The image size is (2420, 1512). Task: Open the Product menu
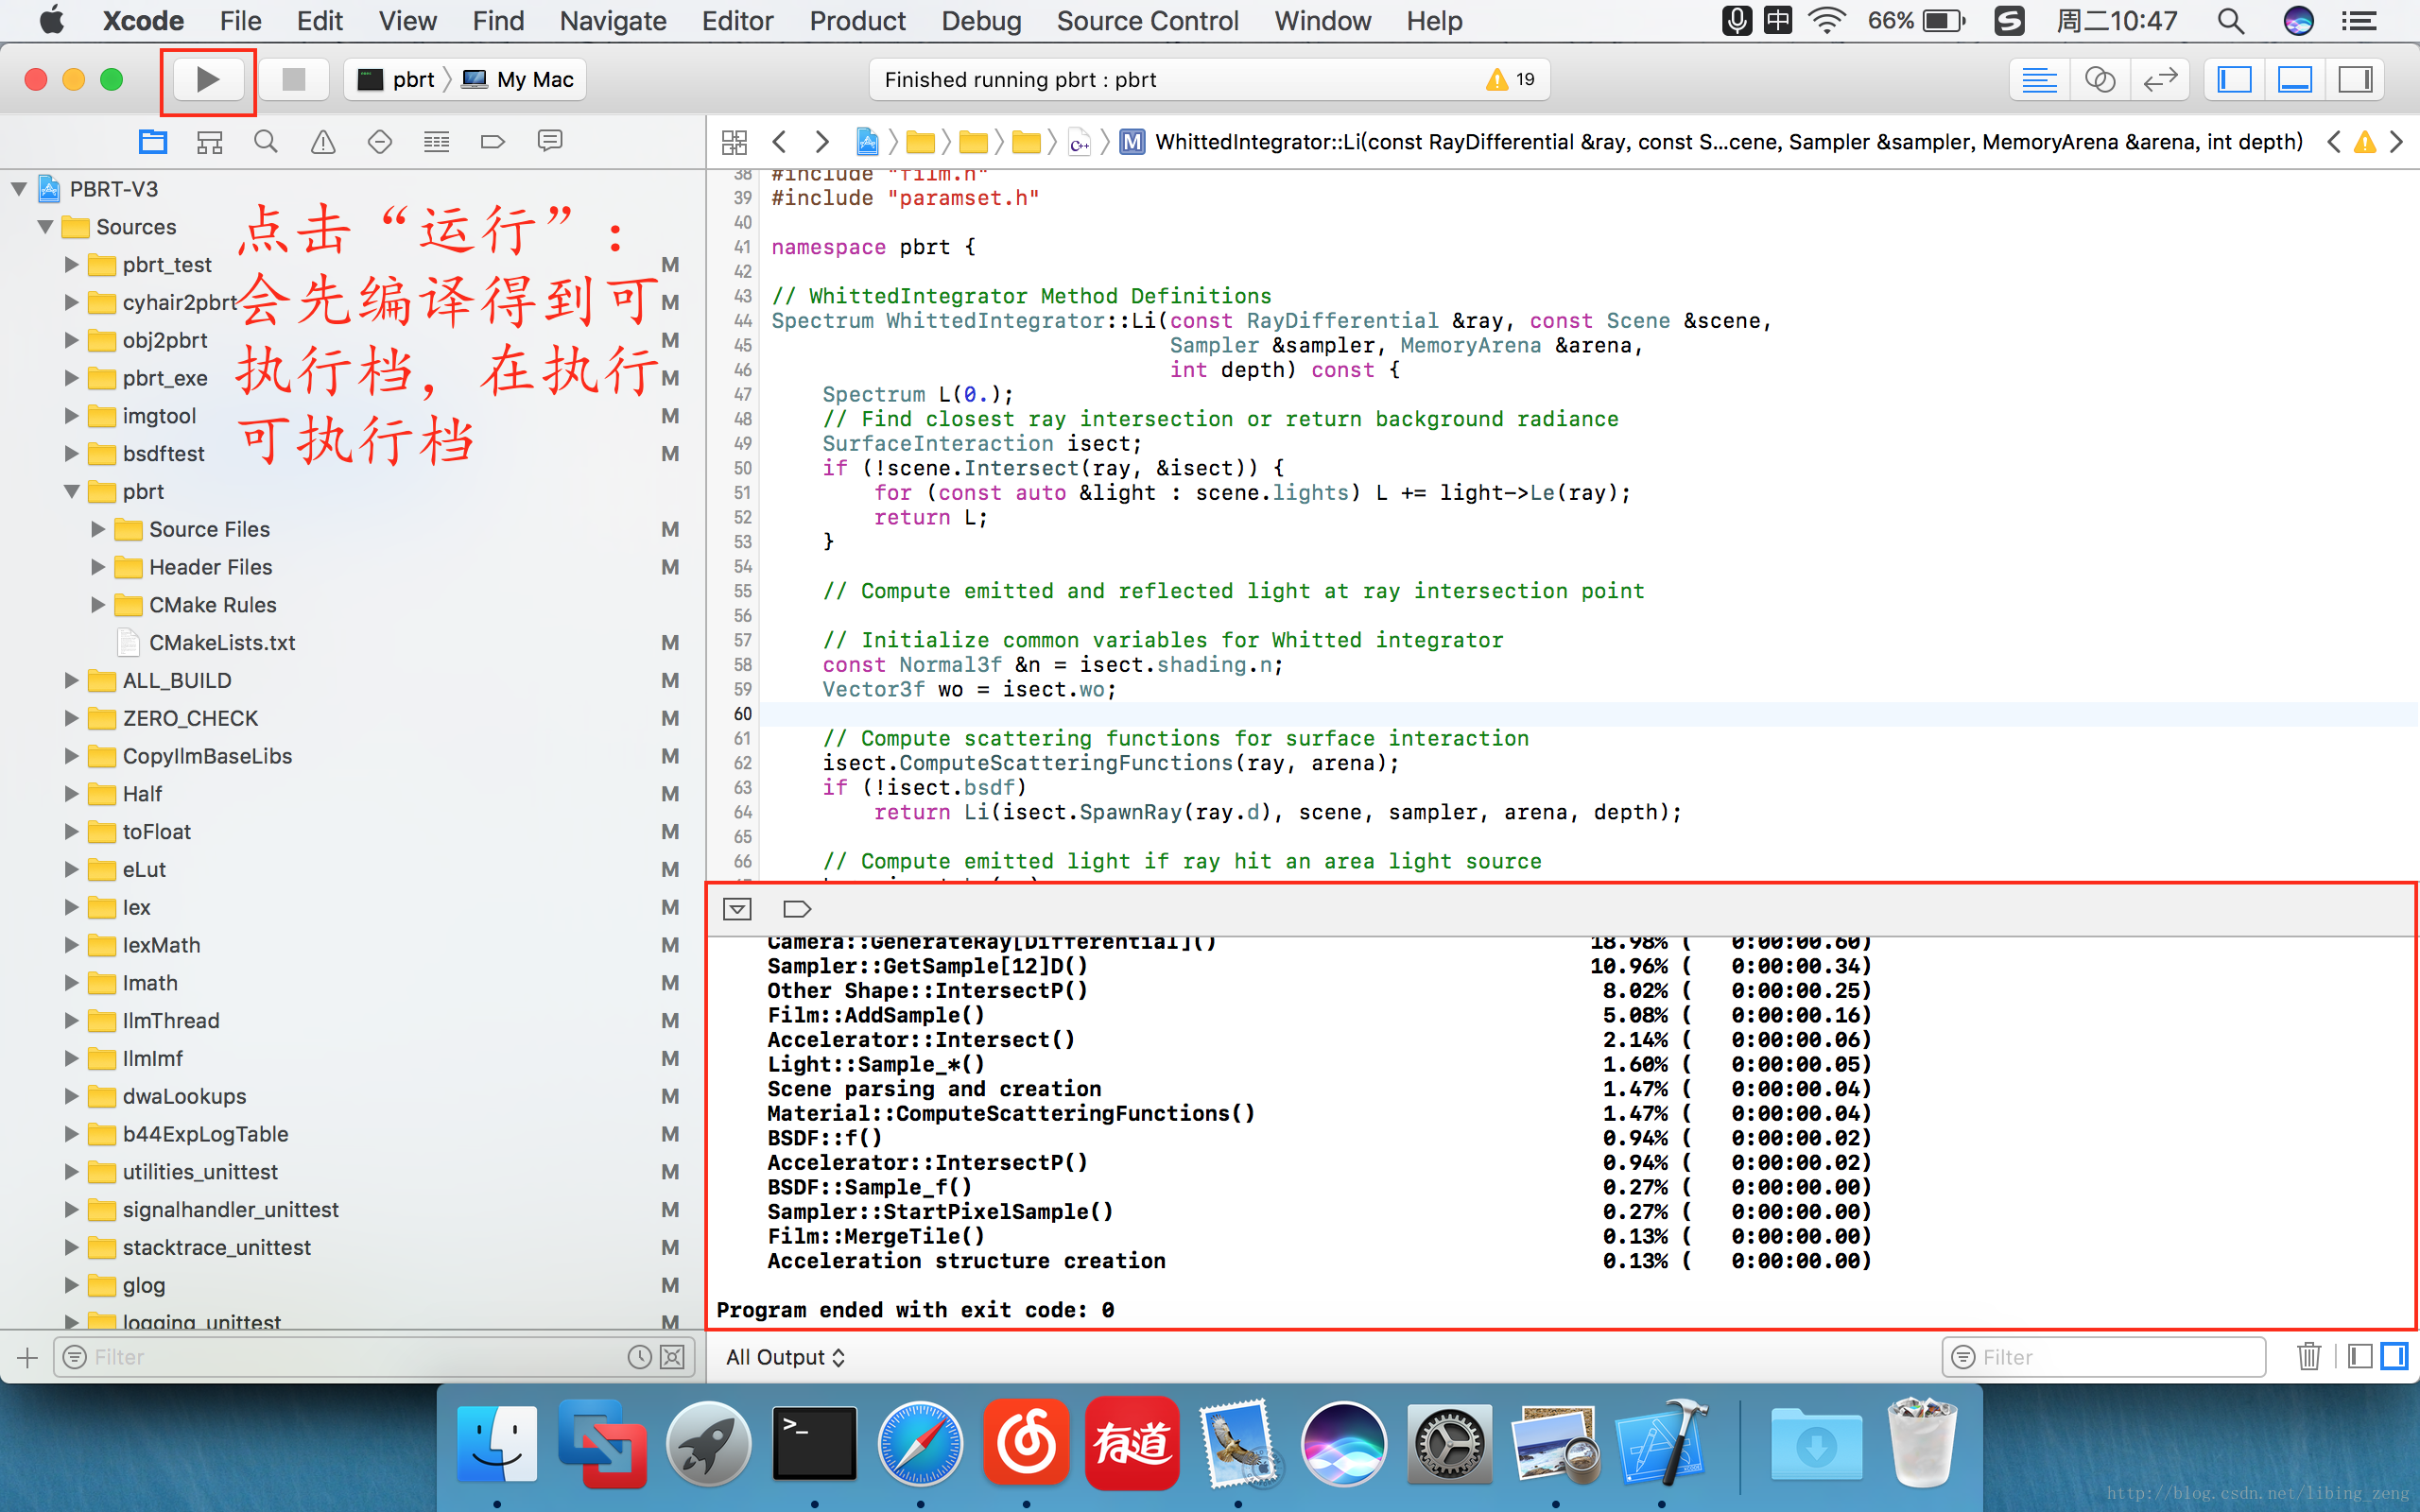tap(857, 21)
